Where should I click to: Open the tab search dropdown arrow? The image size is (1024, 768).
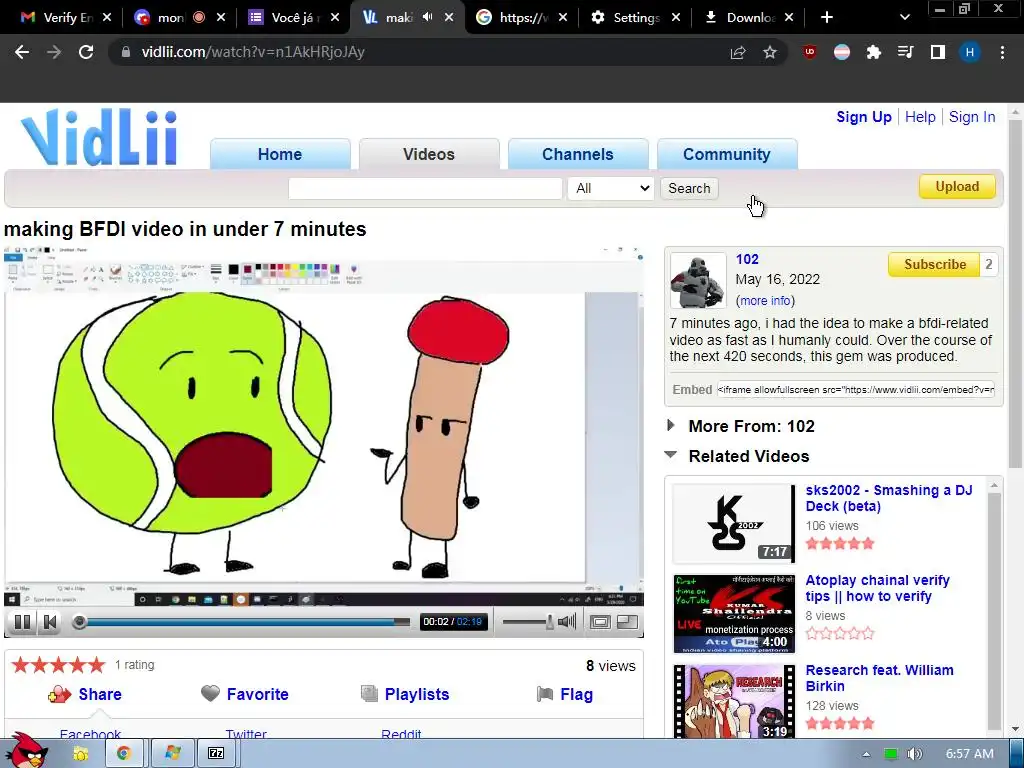point(904,18)
